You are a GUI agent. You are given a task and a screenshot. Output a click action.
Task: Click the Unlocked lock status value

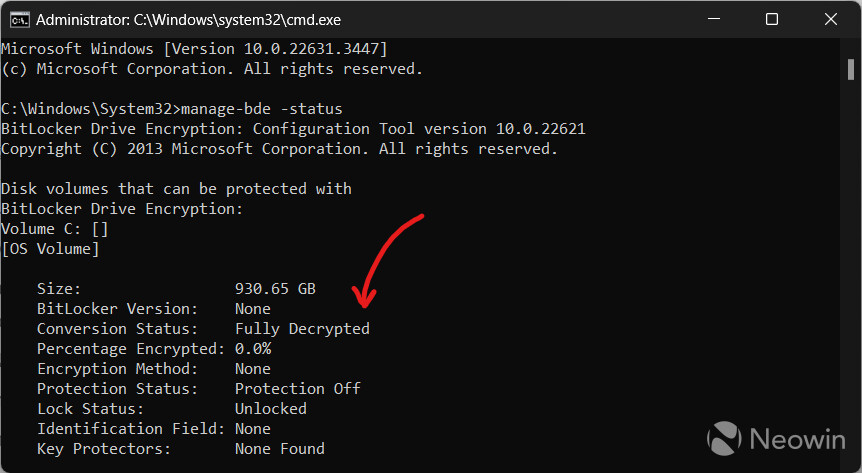click(x=271, y=409)
